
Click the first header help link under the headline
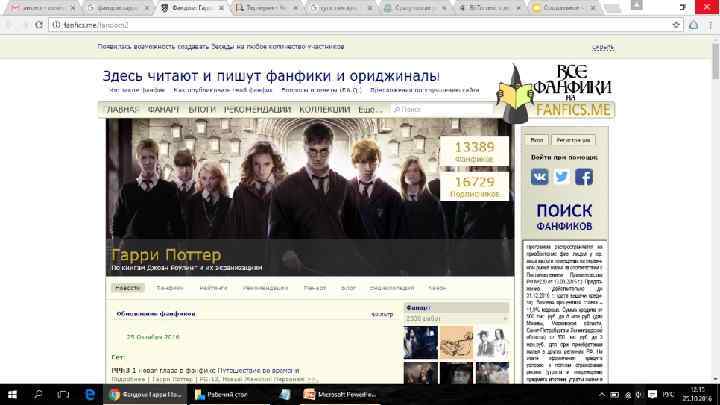(137, 90)
